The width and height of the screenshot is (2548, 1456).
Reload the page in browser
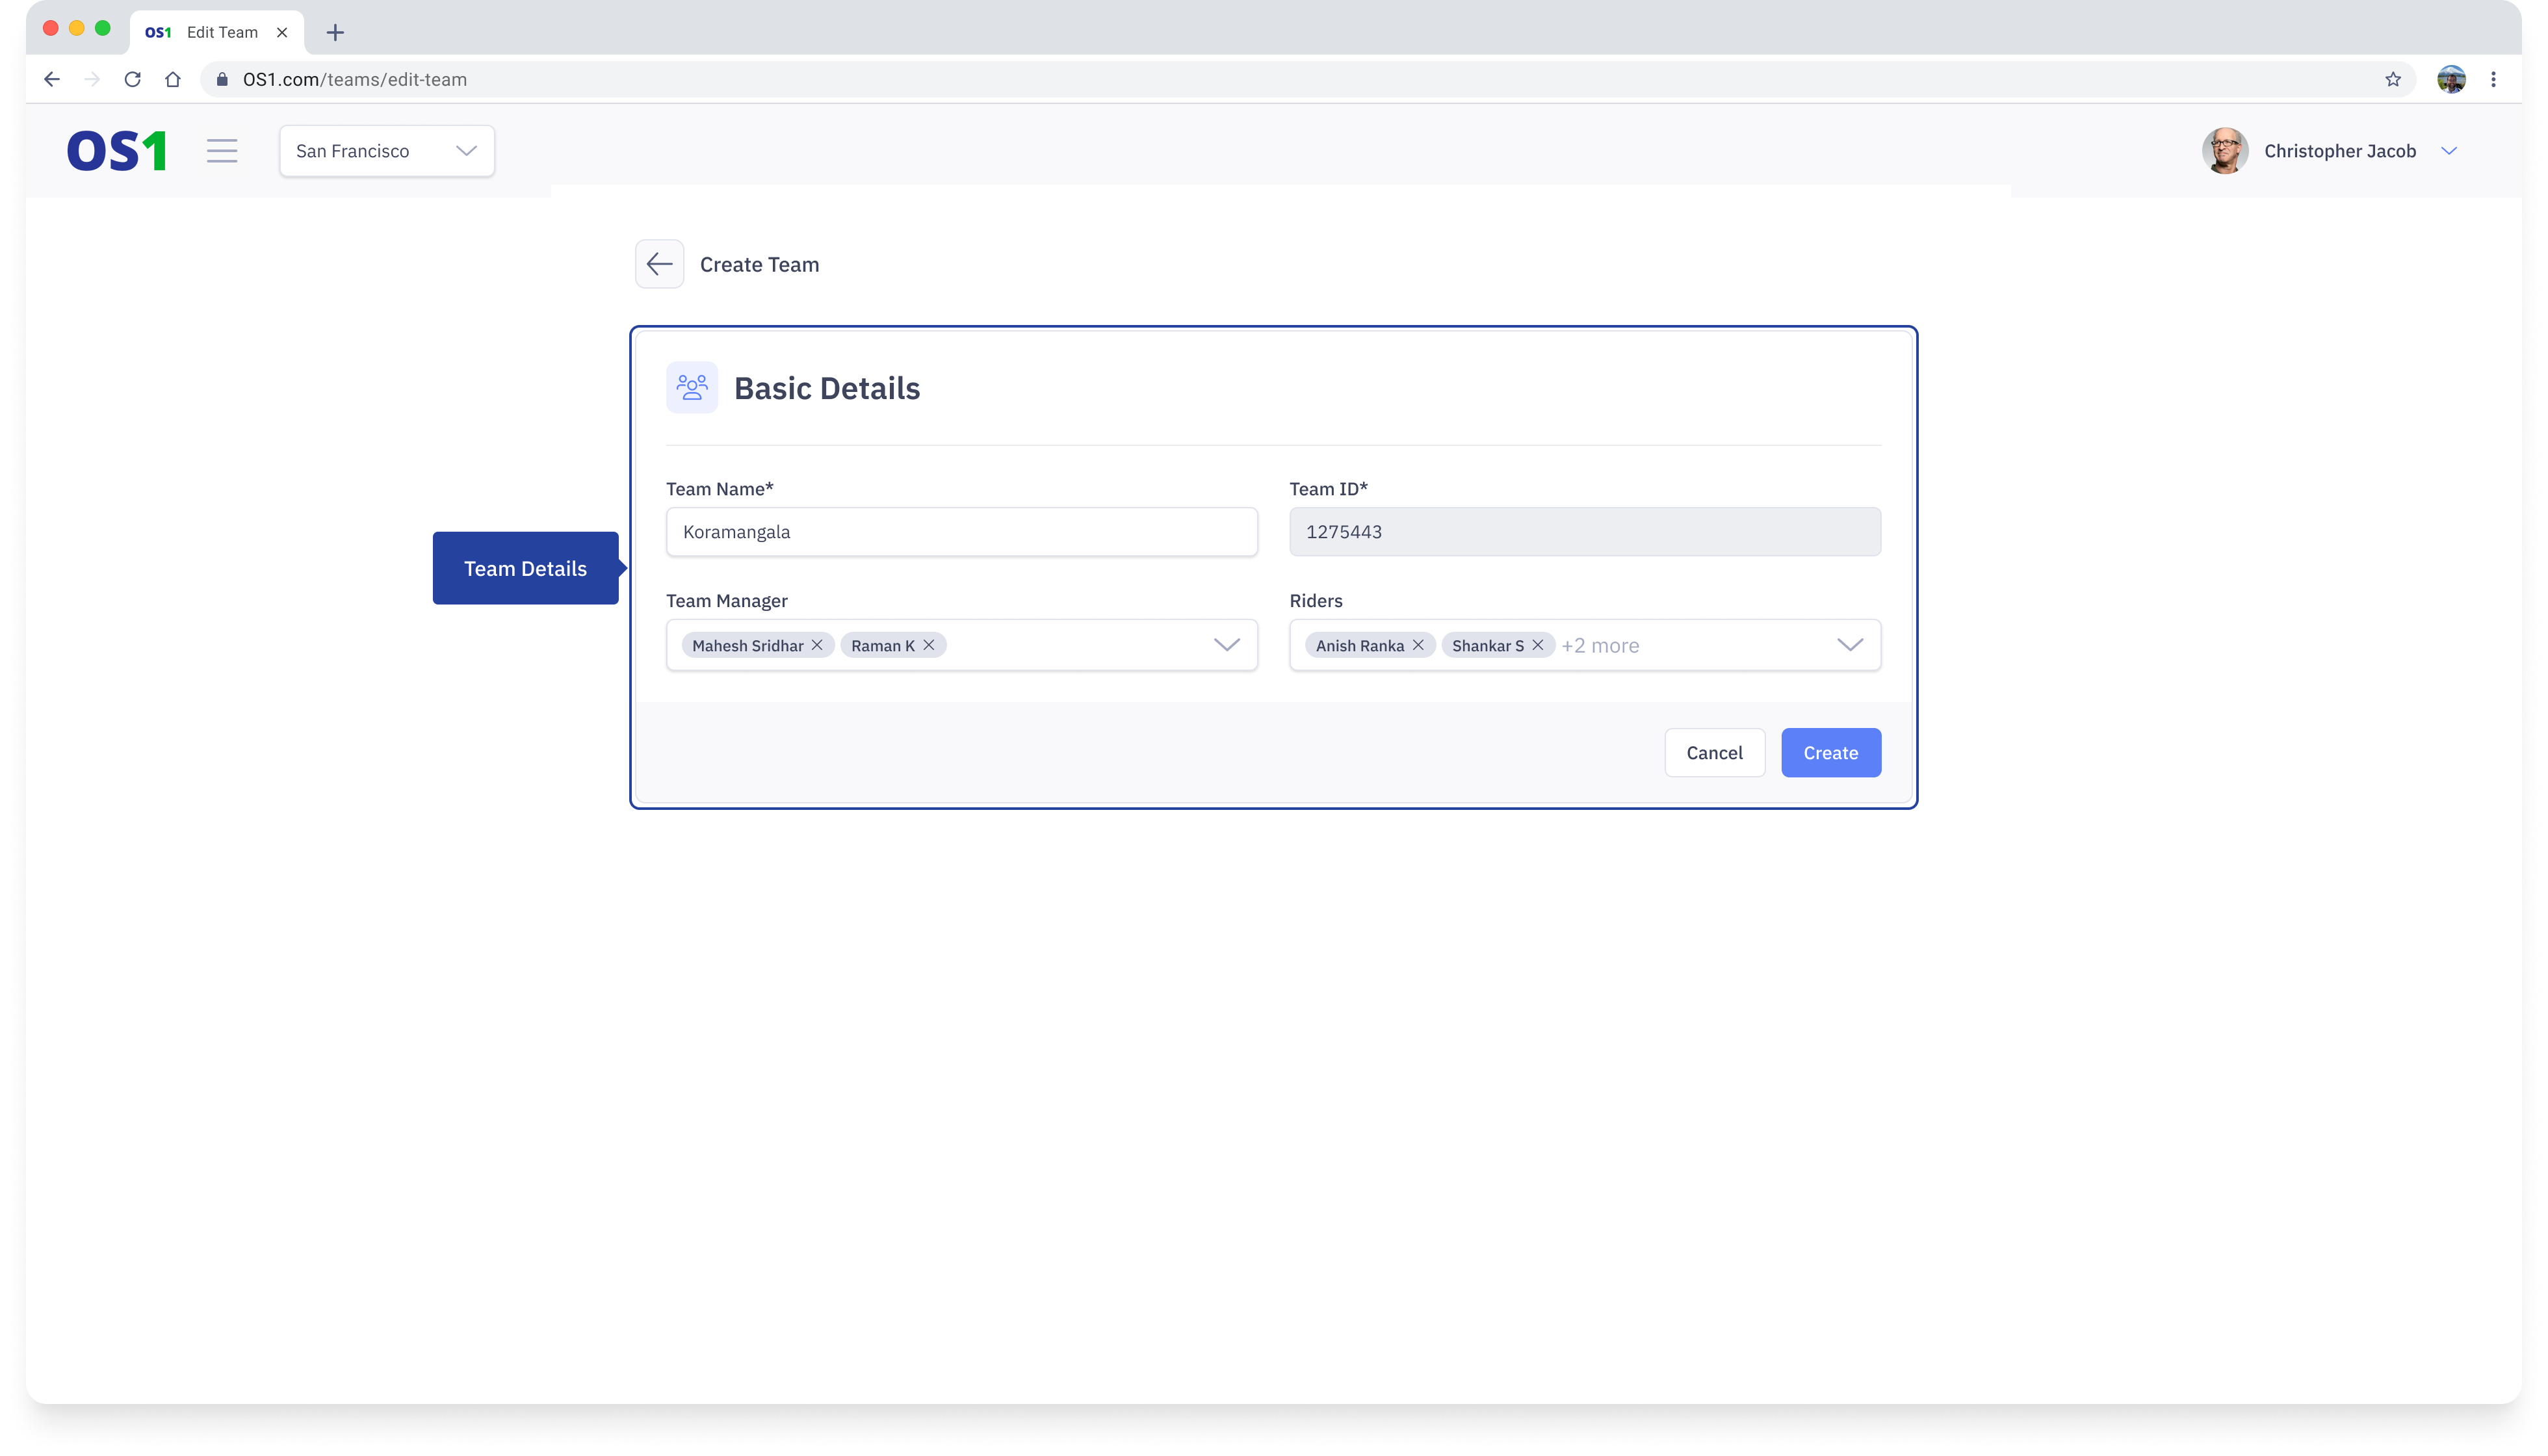(x=132, y=79)
